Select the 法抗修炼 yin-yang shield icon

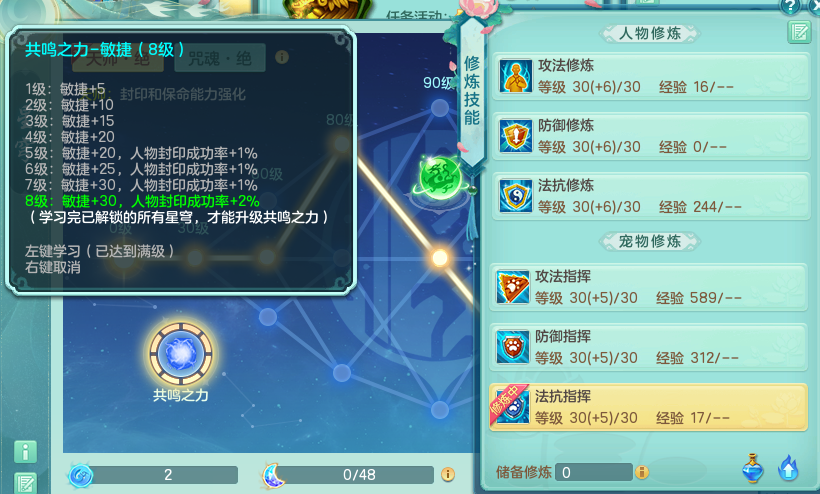tap(515, 196)
